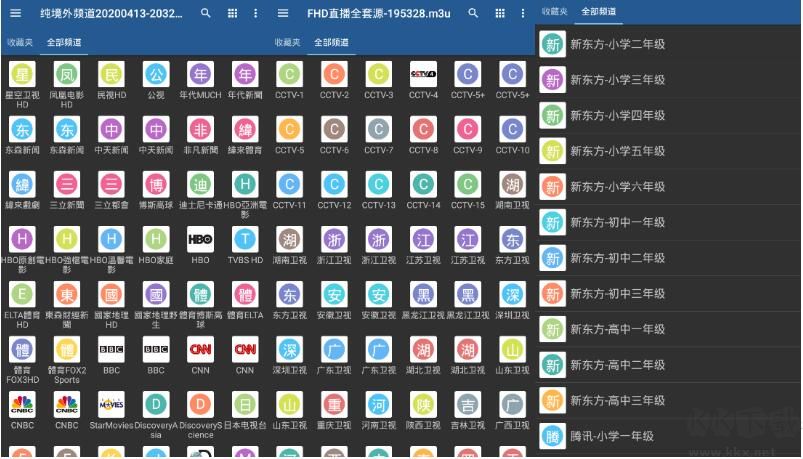Choose 新东方-高中三年级 list entry
The width and height of the screenshot is (803, 459).
[x=668, y=400]
